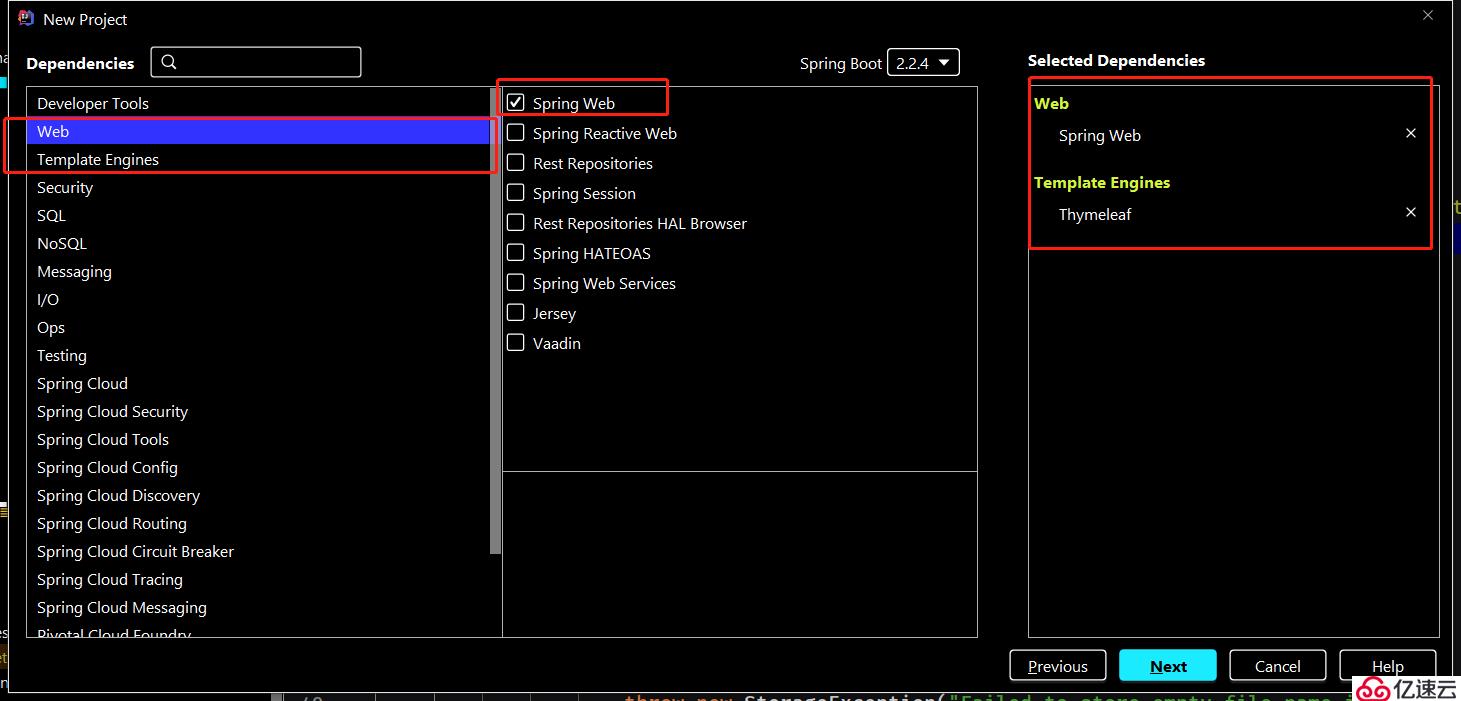Click the Next button

(x=1168, y=666)
